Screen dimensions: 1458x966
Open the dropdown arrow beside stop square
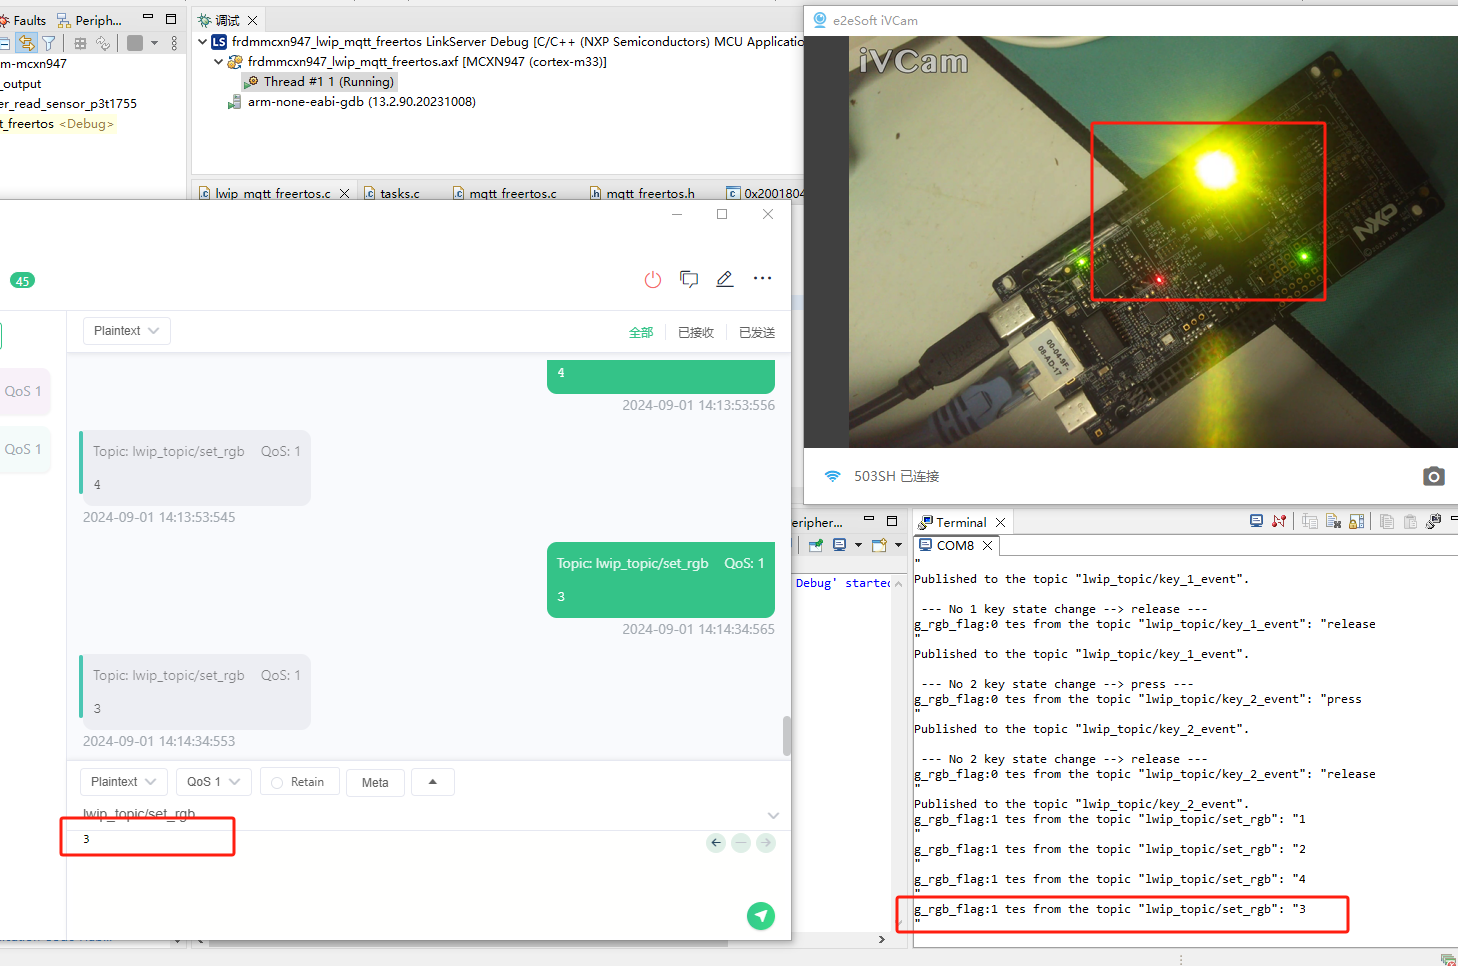154,43
